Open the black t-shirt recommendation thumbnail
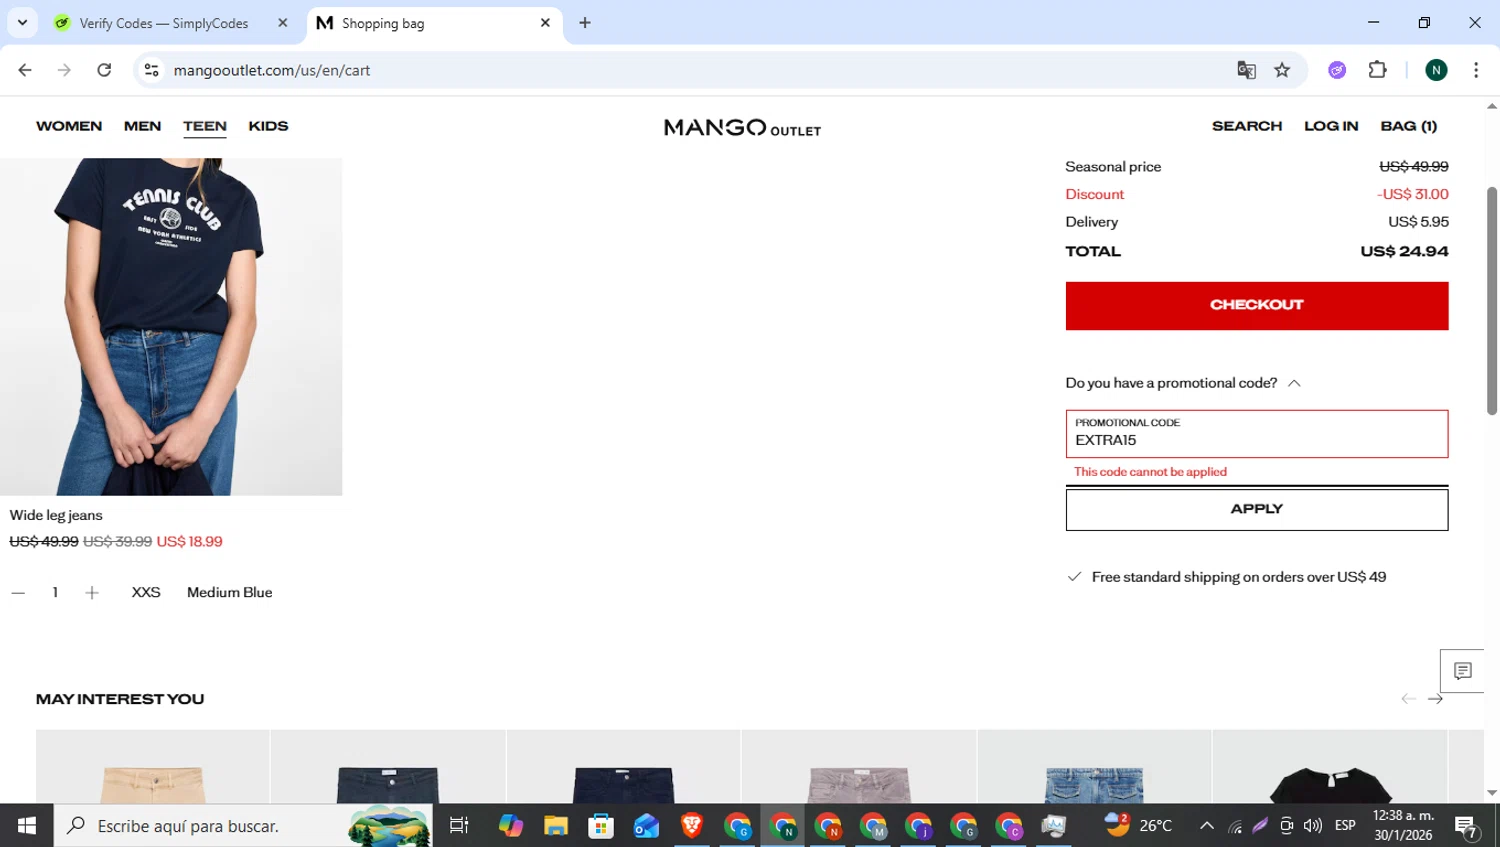1500x847 pixels. point(1330,767)
